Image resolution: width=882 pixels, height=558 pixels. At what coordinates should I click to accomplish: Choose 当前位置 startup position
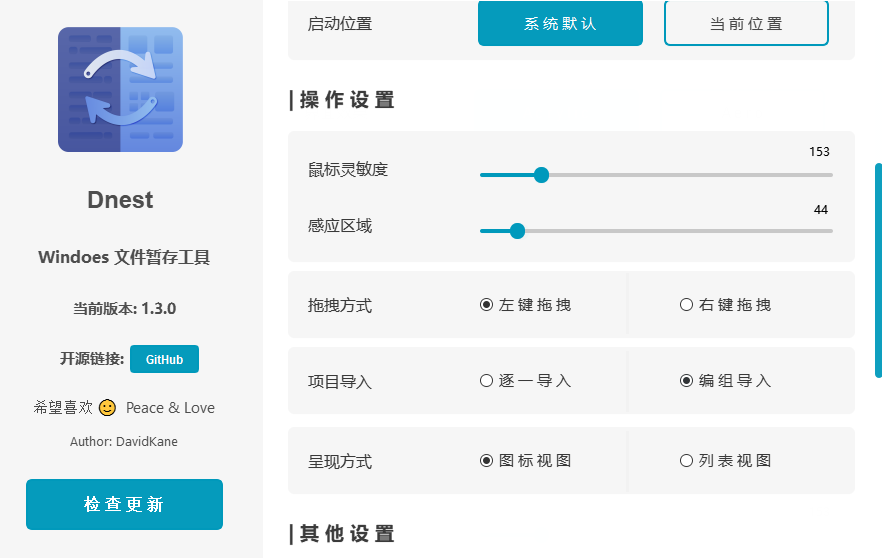pyautogui.click(x=746, y=23)
